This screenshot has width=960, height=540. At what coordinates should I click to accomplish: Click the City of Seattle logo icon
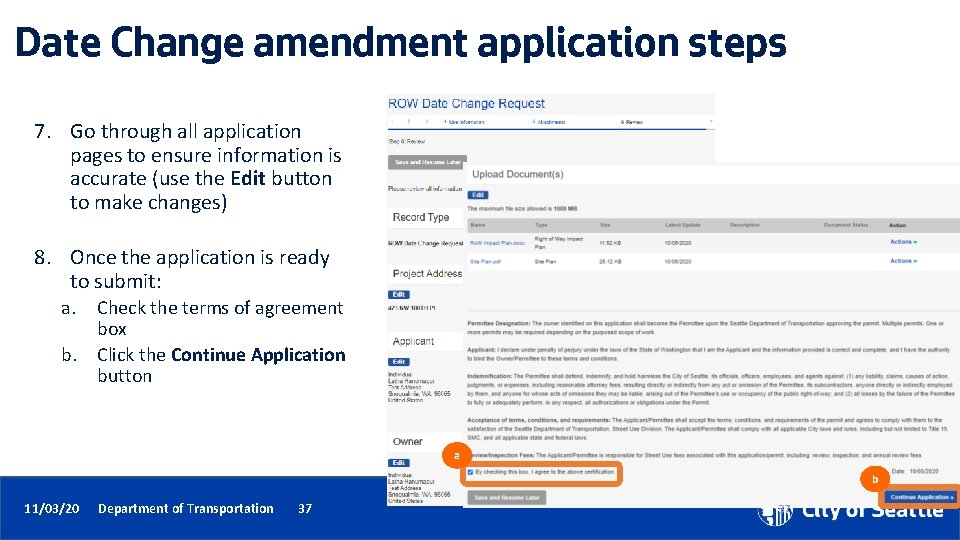pyautogui.click(x=774, y=516)
